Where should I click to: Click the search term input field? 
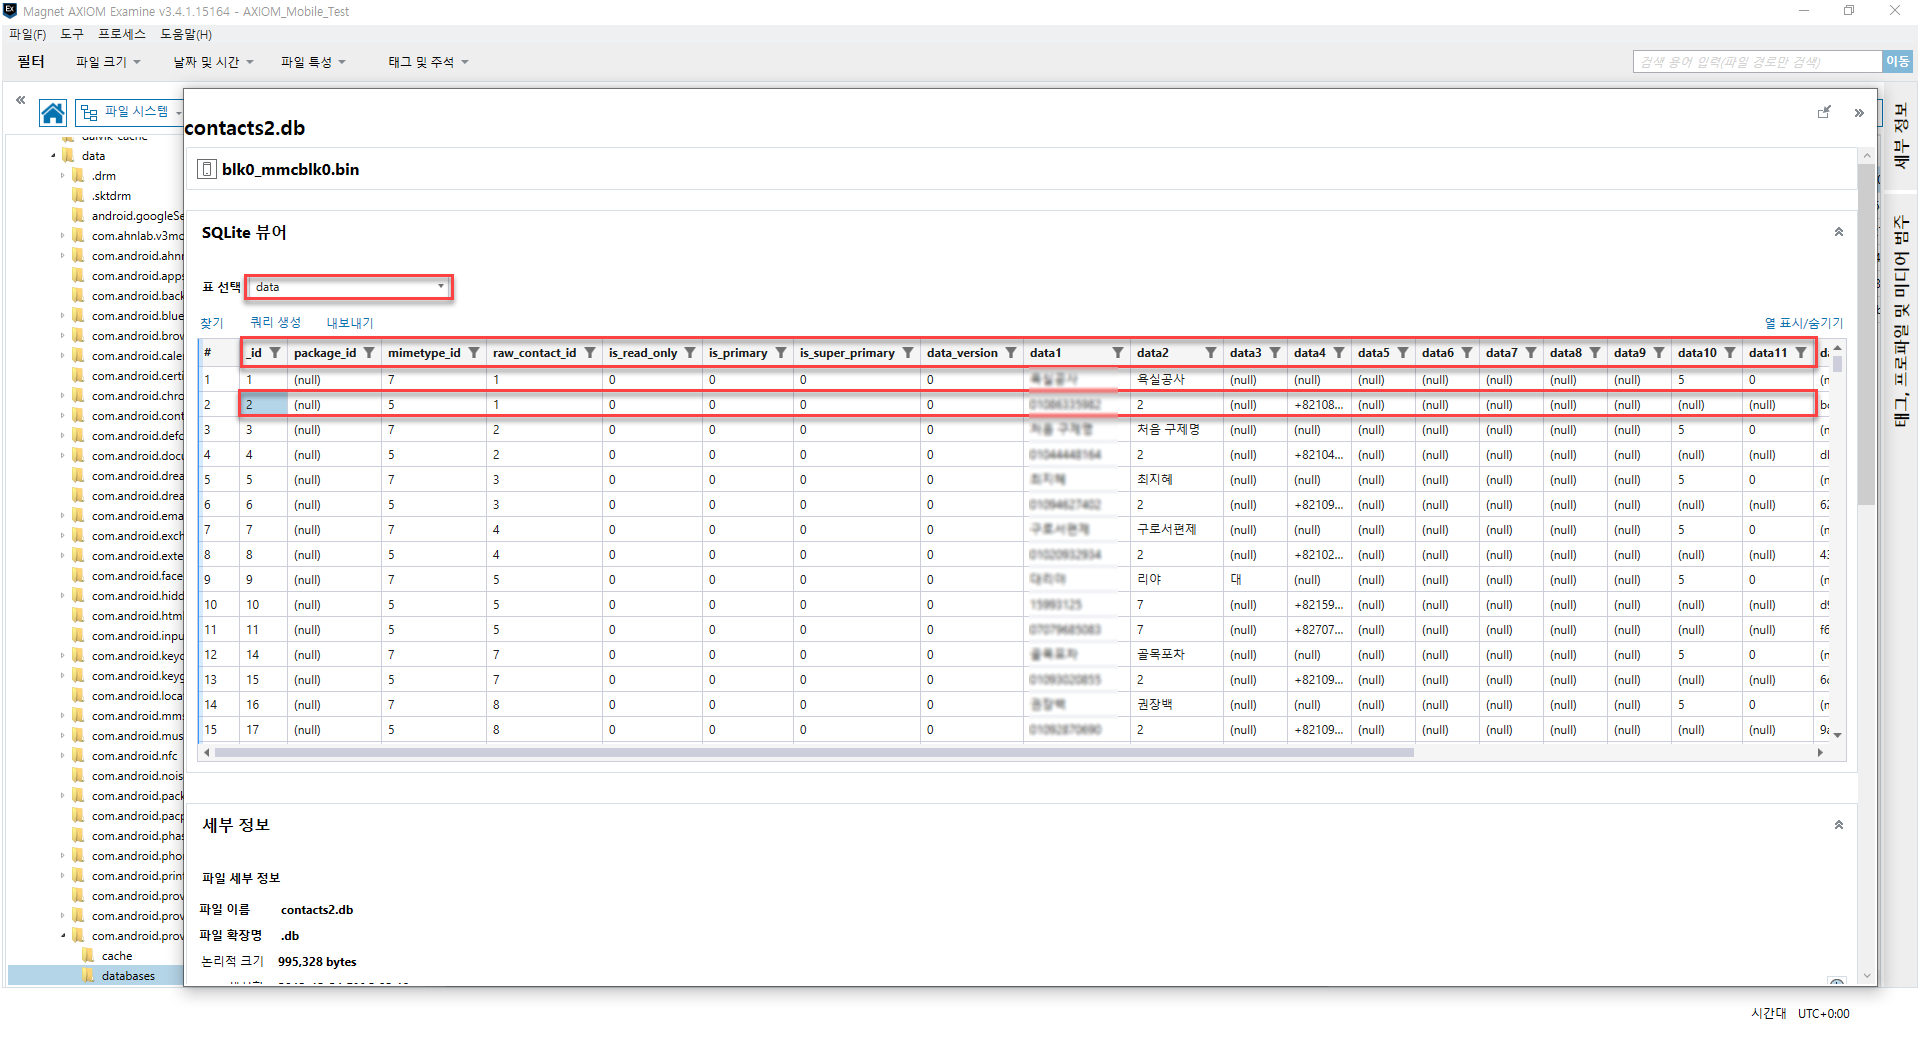[x=1757, y=62]
